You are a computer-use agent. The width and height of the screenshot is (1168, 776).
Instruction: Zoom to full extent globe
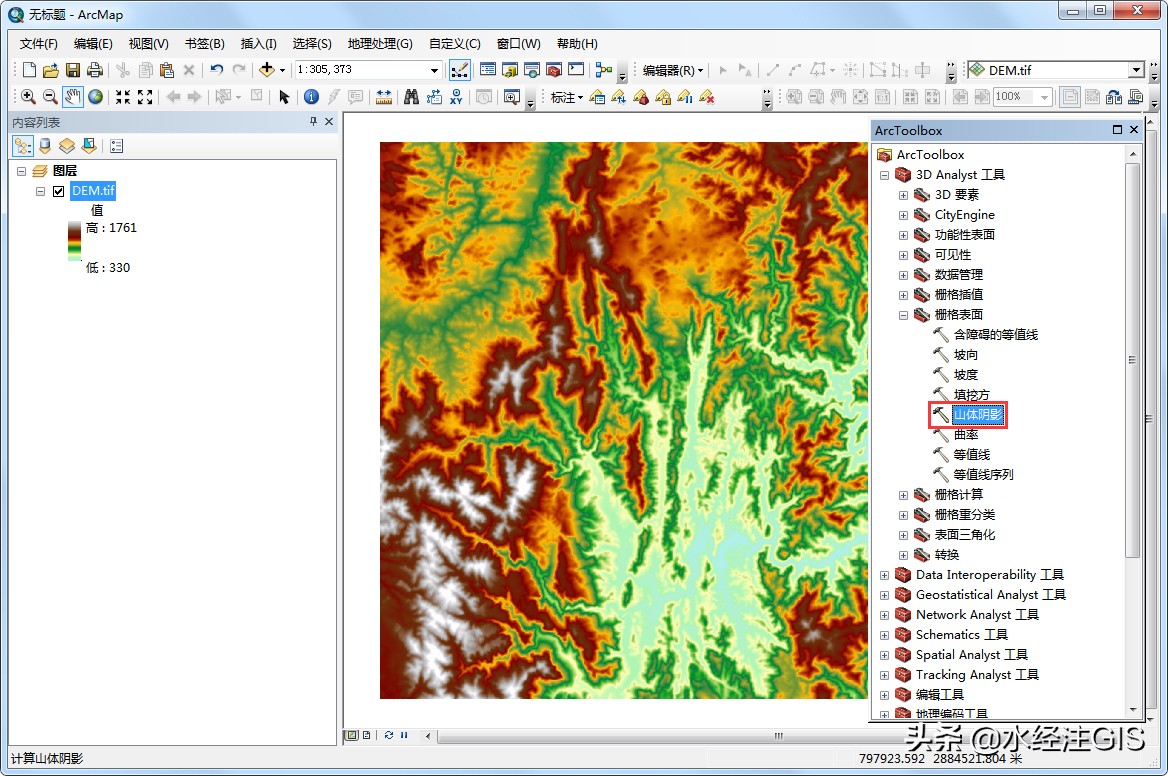95,97
